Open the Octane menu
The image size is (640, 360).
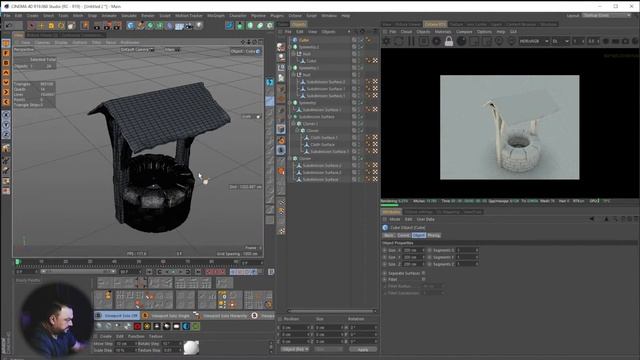[x=295, y=16]
